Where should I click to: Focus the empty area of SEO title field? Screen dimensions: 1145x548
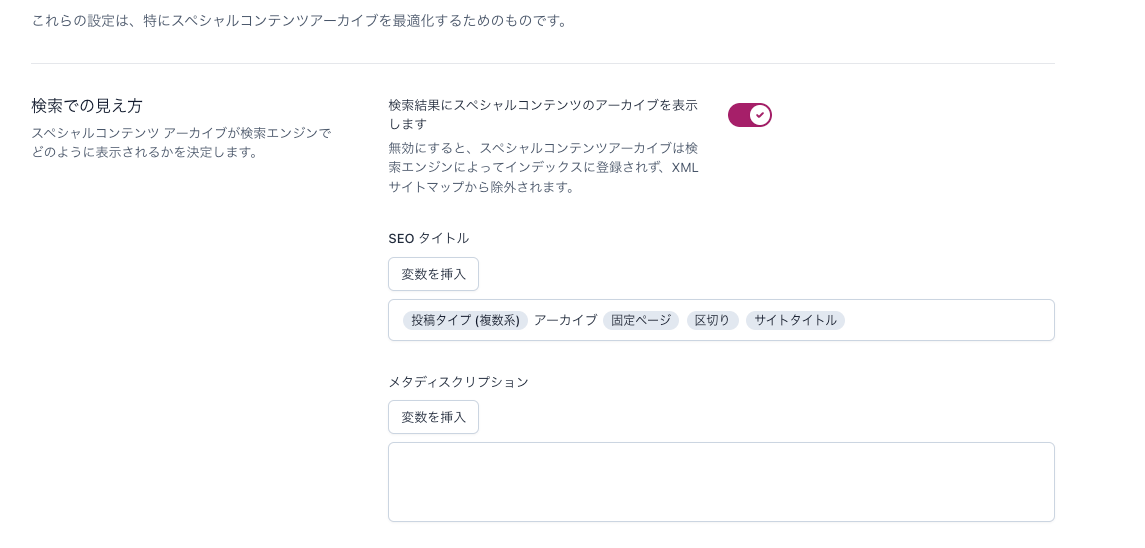949,320
